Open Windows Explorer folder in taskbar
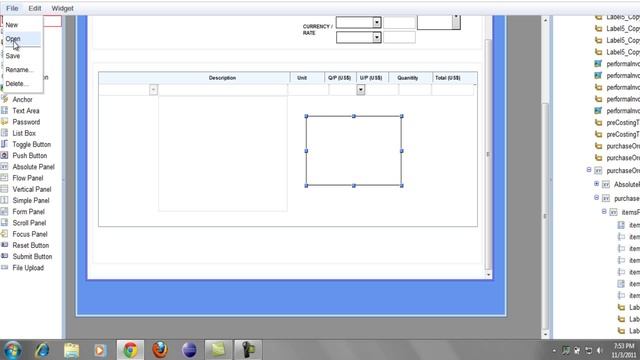Image resolution: width=640 pixels, height=360 pixels. [x=71, y=350]
